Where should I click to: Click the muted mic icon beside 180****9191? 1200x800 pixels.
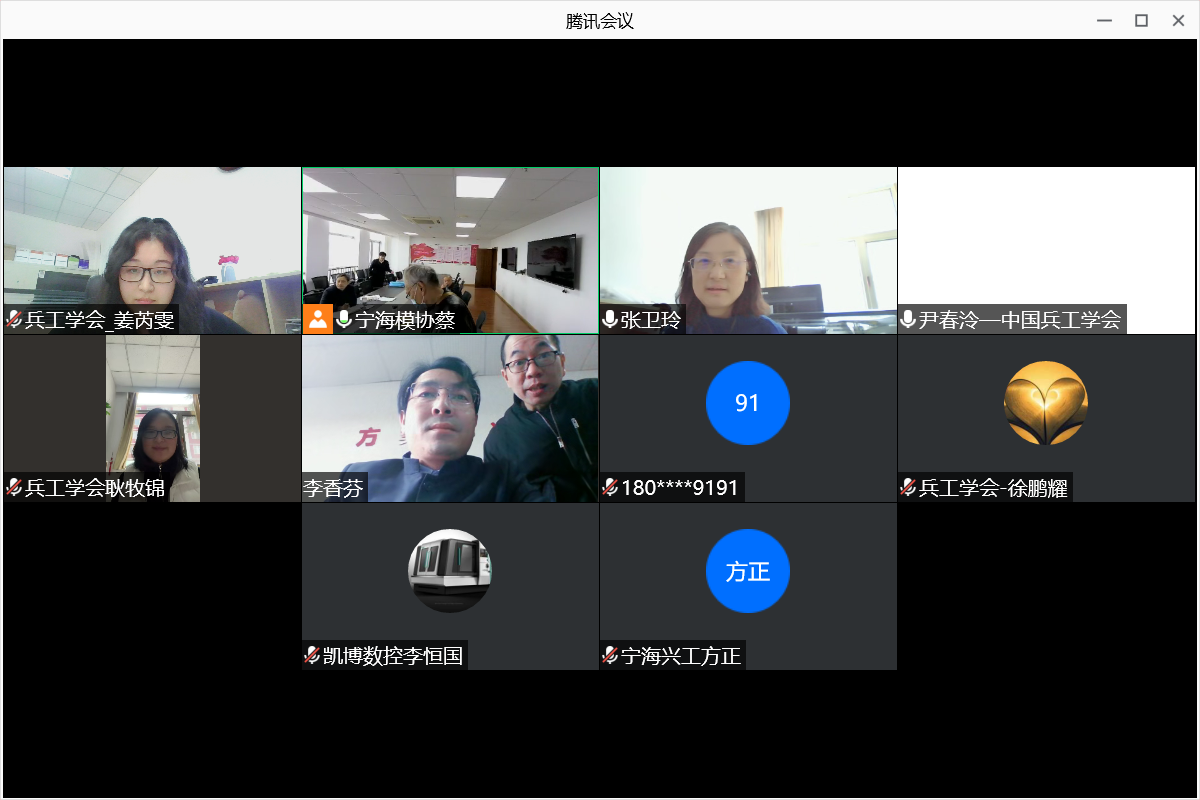click(x=610, y=488)
